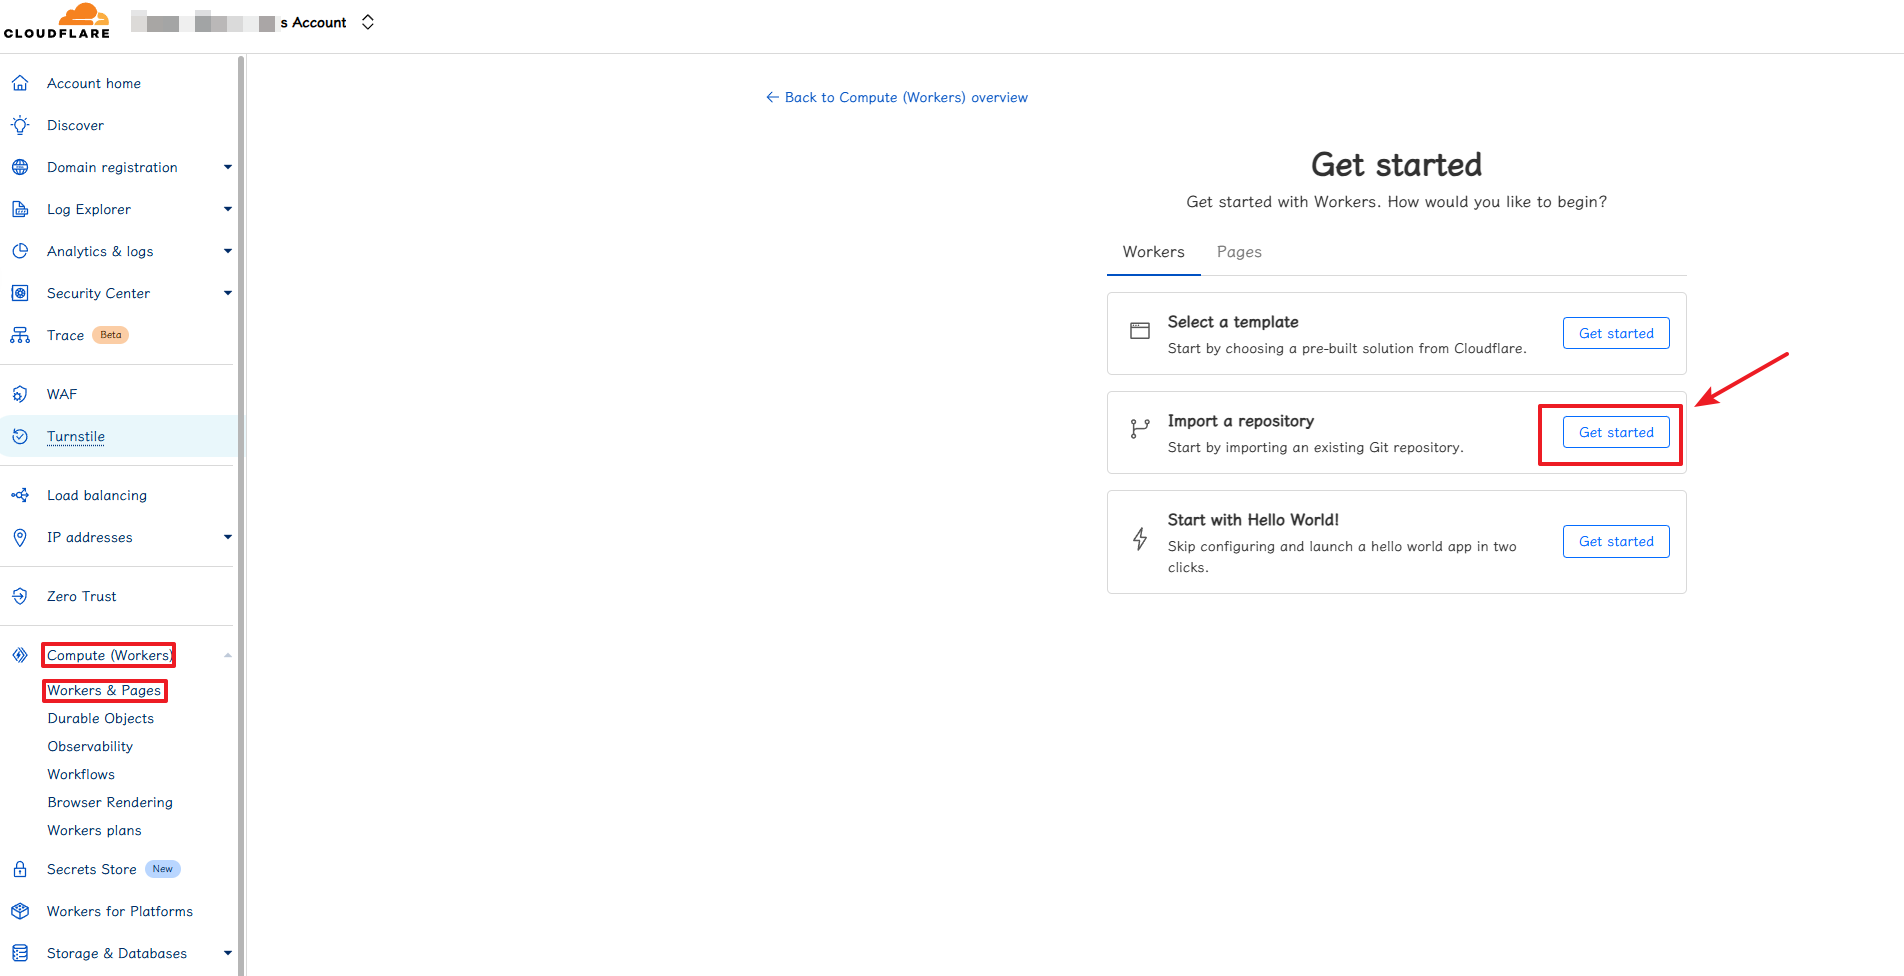Click the Account home house icon
Screen dimensions: 1904x976
click(20, 83)
